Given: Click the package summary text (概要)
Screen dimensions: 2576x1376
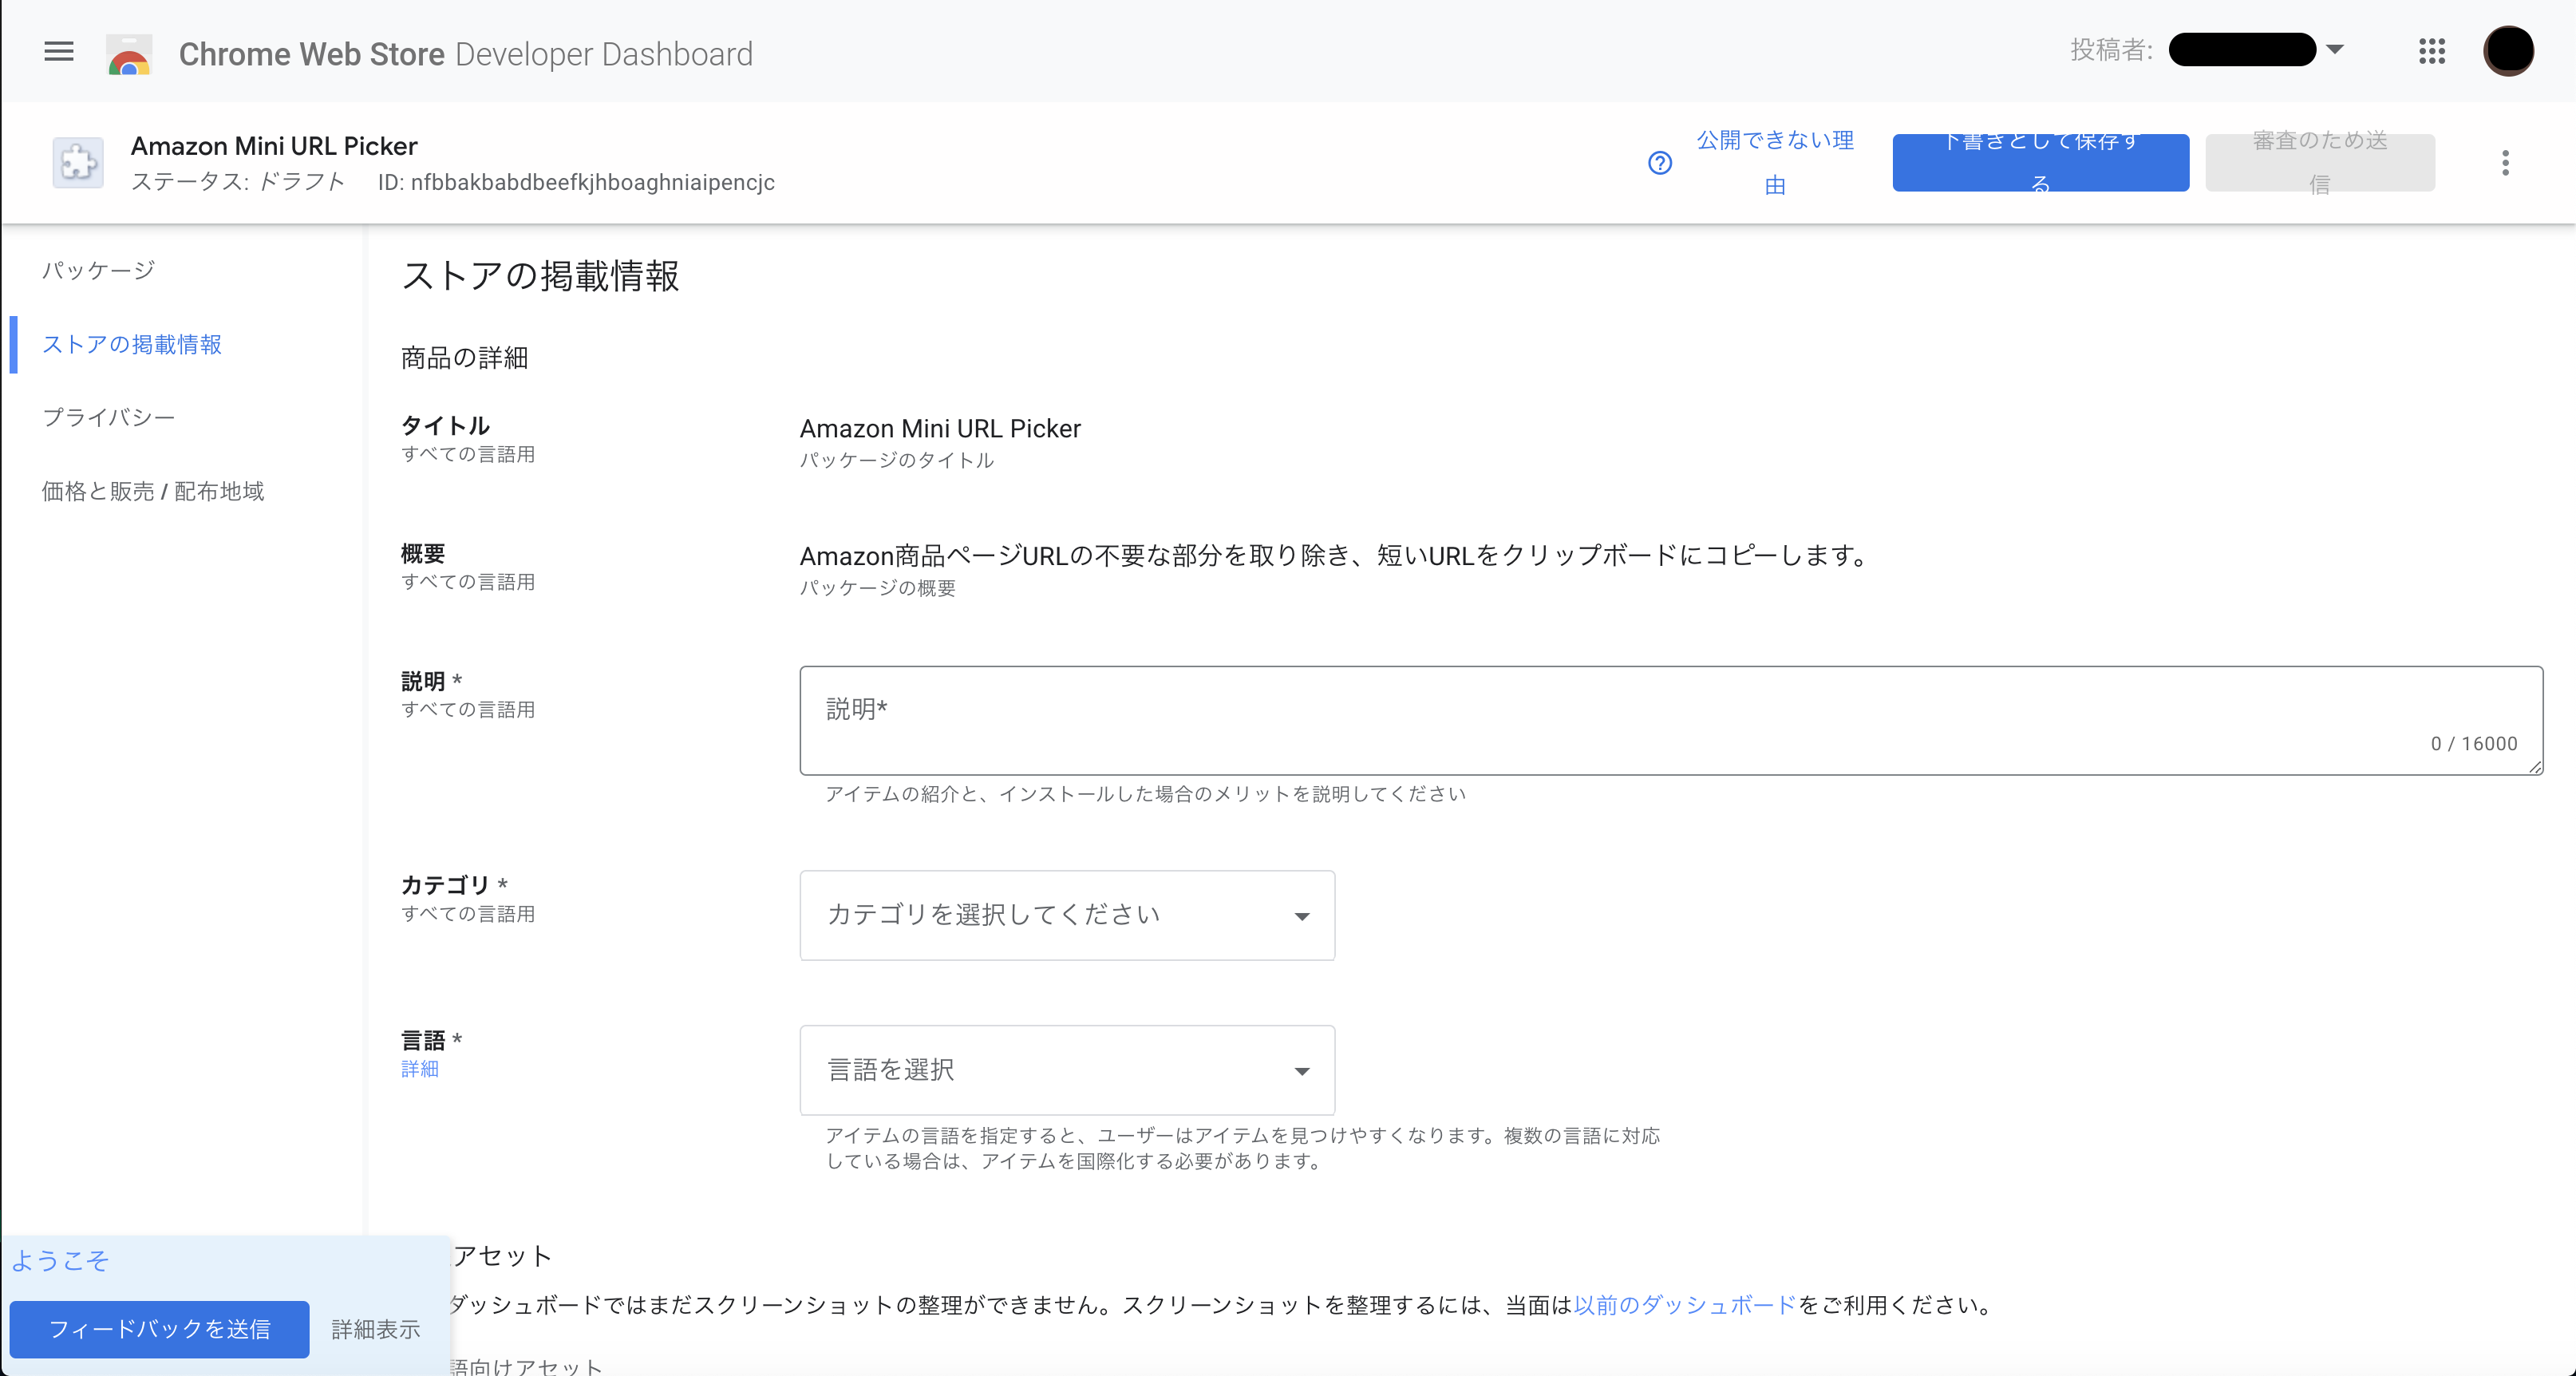Looking at the screenshot, I should click(1334, 555).
